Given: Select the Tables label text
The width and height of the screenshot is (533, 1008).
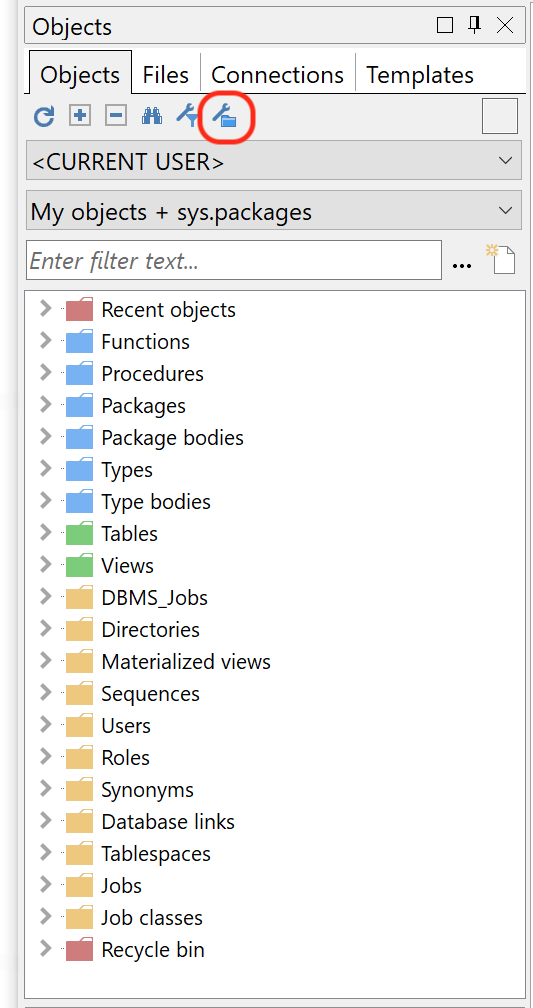Looking at the screenshot, I should point(129,534).
